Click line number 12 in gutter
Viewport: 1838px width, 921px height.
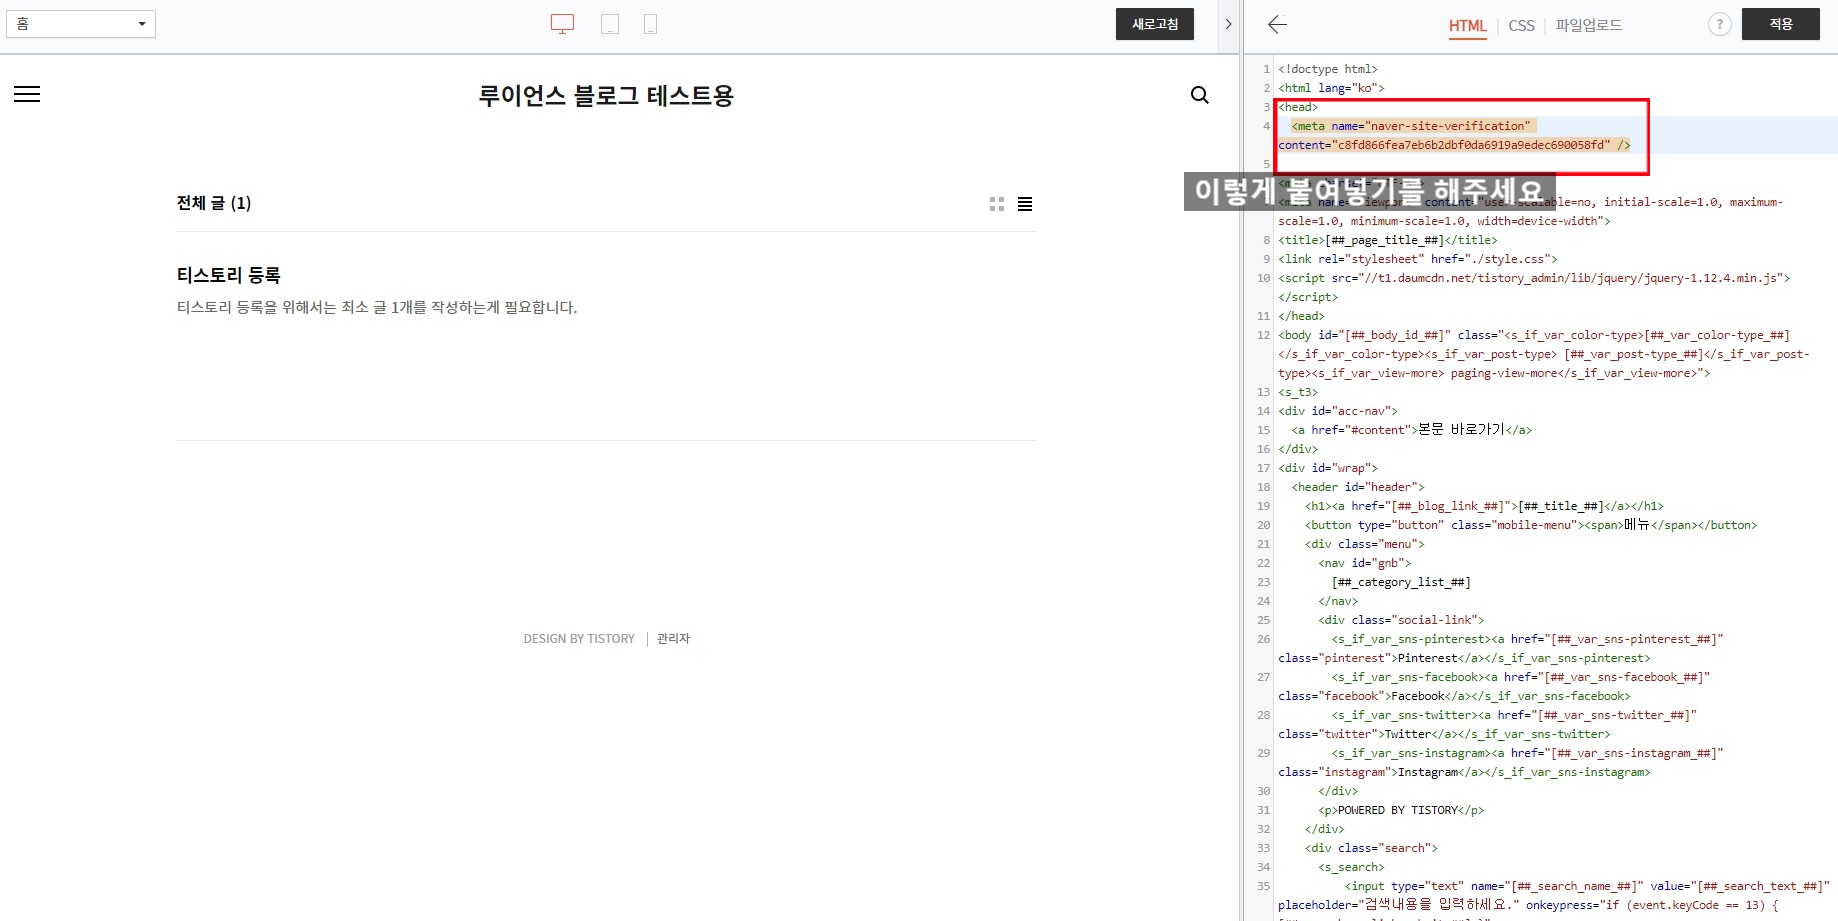coord(1263,335)
